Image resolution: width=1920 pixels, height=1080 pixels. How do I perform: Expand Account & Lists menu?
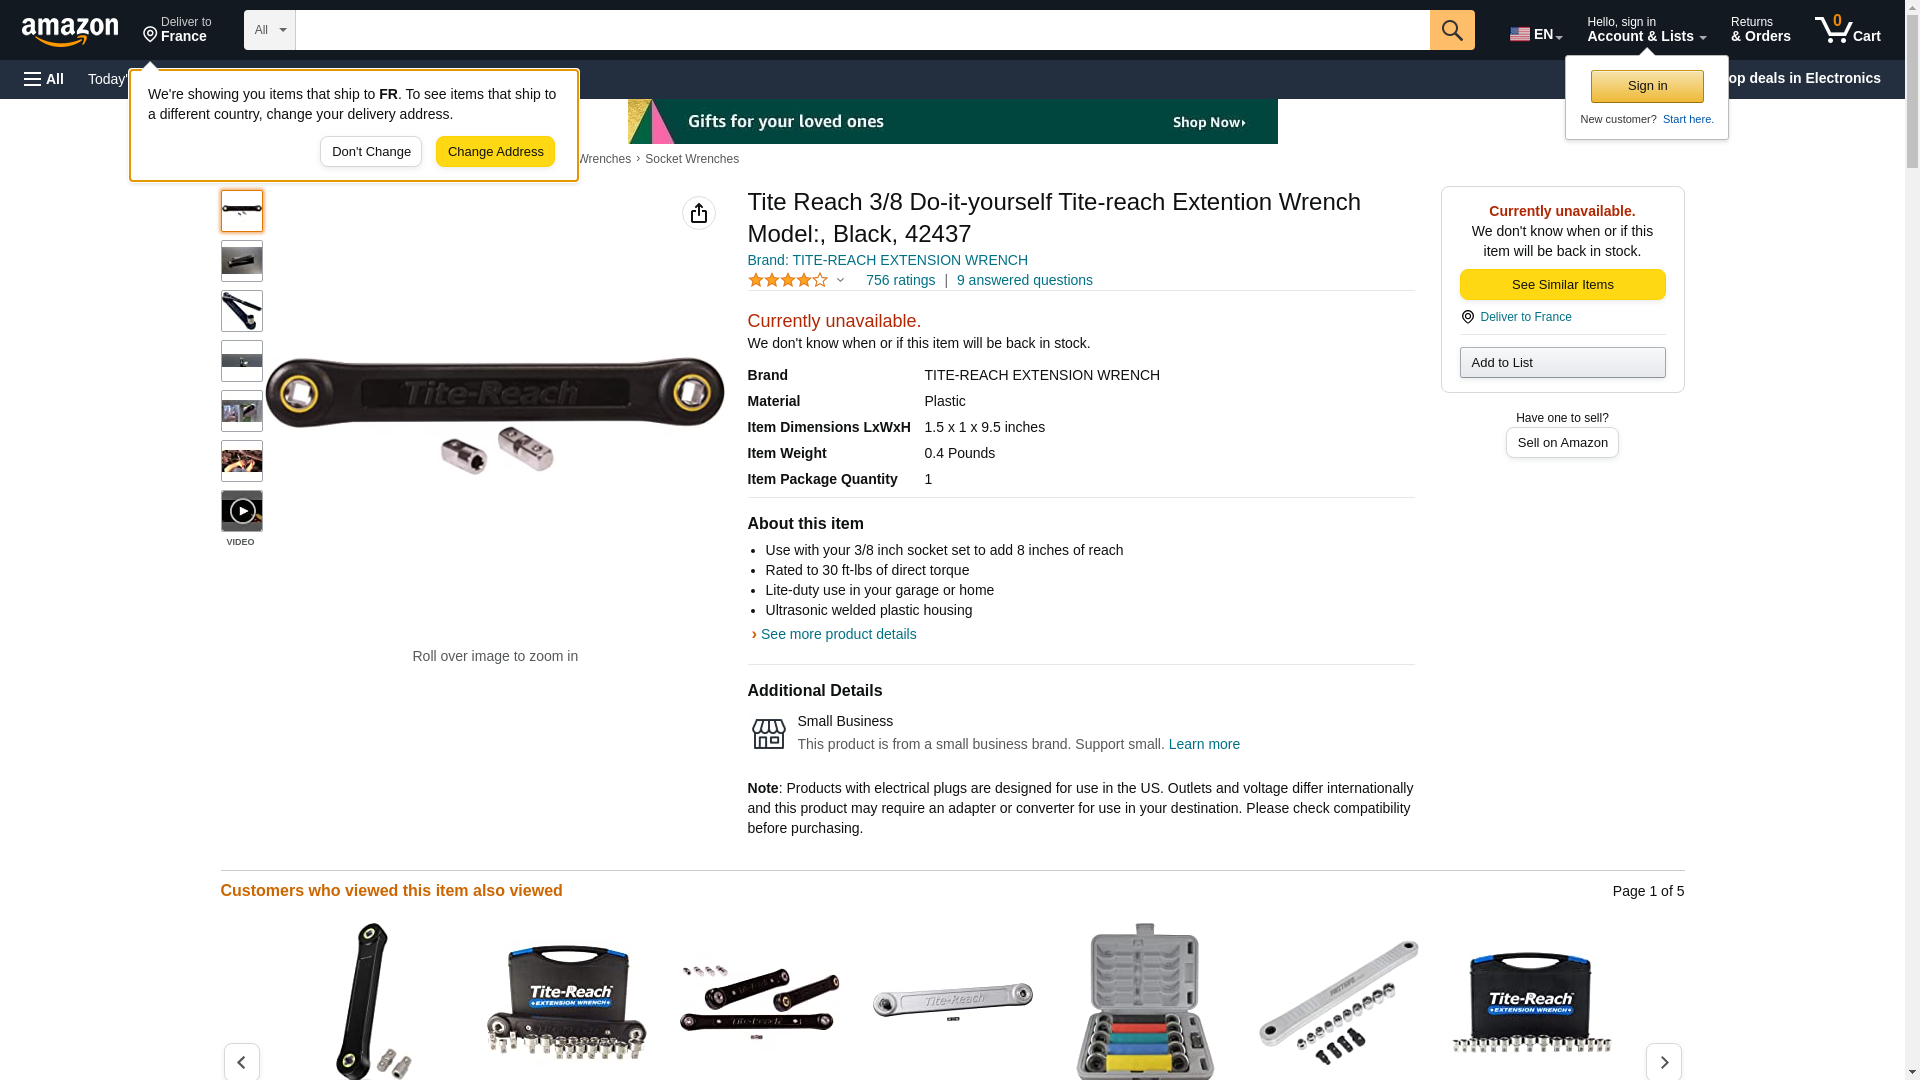(x=1646, y=30)
